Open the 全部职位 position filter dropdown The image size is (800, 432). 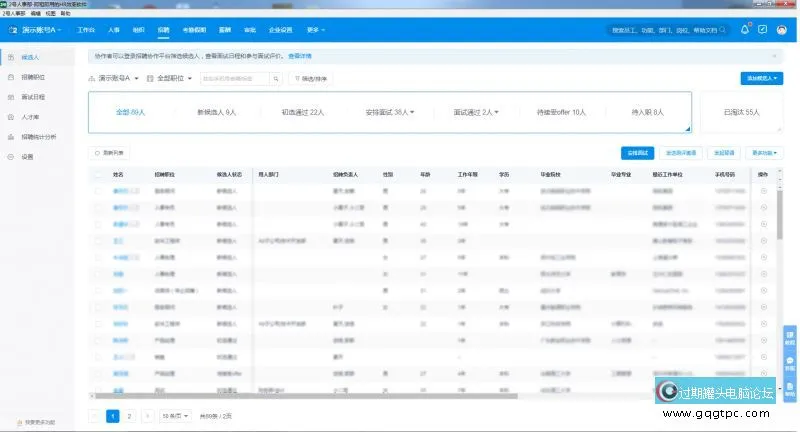click(170, 78)
